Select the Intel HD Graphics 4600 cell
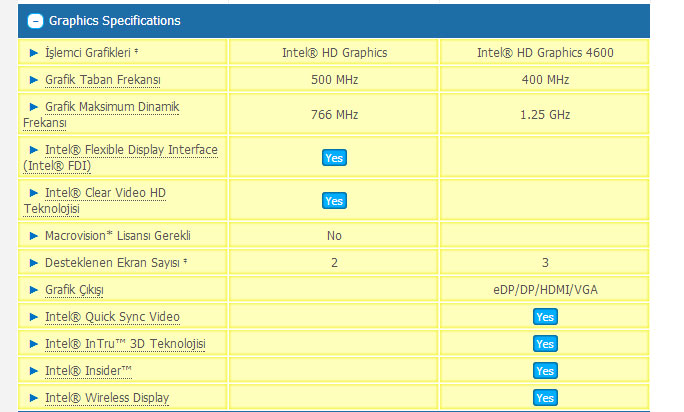This screenshot has height=412, width=684. [x=545, y=53]
